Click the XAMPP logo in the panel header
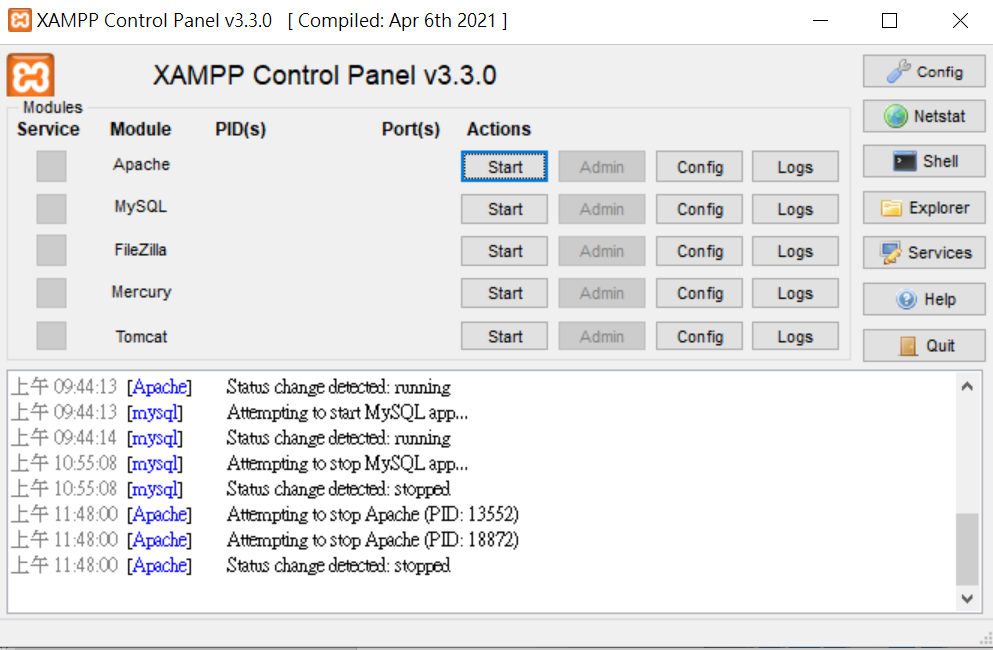Image resolution: width=993 pixels, height=650 pixels. click(x=30, y=75)
